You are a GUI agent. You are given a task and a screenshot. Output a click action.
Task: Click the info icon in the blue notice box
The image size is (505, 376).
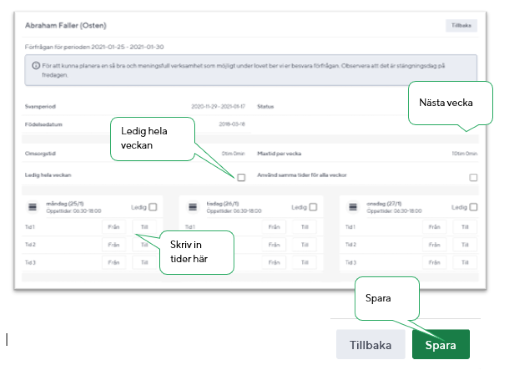[x=36, y=66]
